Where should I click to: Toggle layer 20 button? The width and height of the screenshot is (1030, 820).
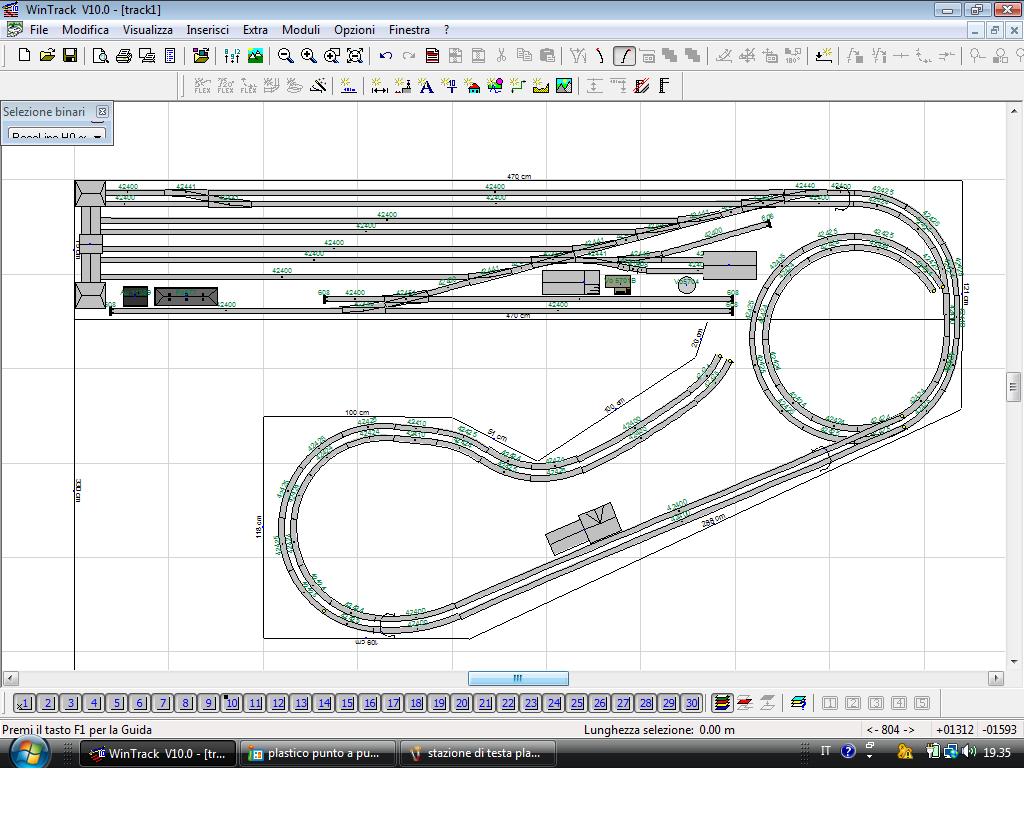click(462, 703)
